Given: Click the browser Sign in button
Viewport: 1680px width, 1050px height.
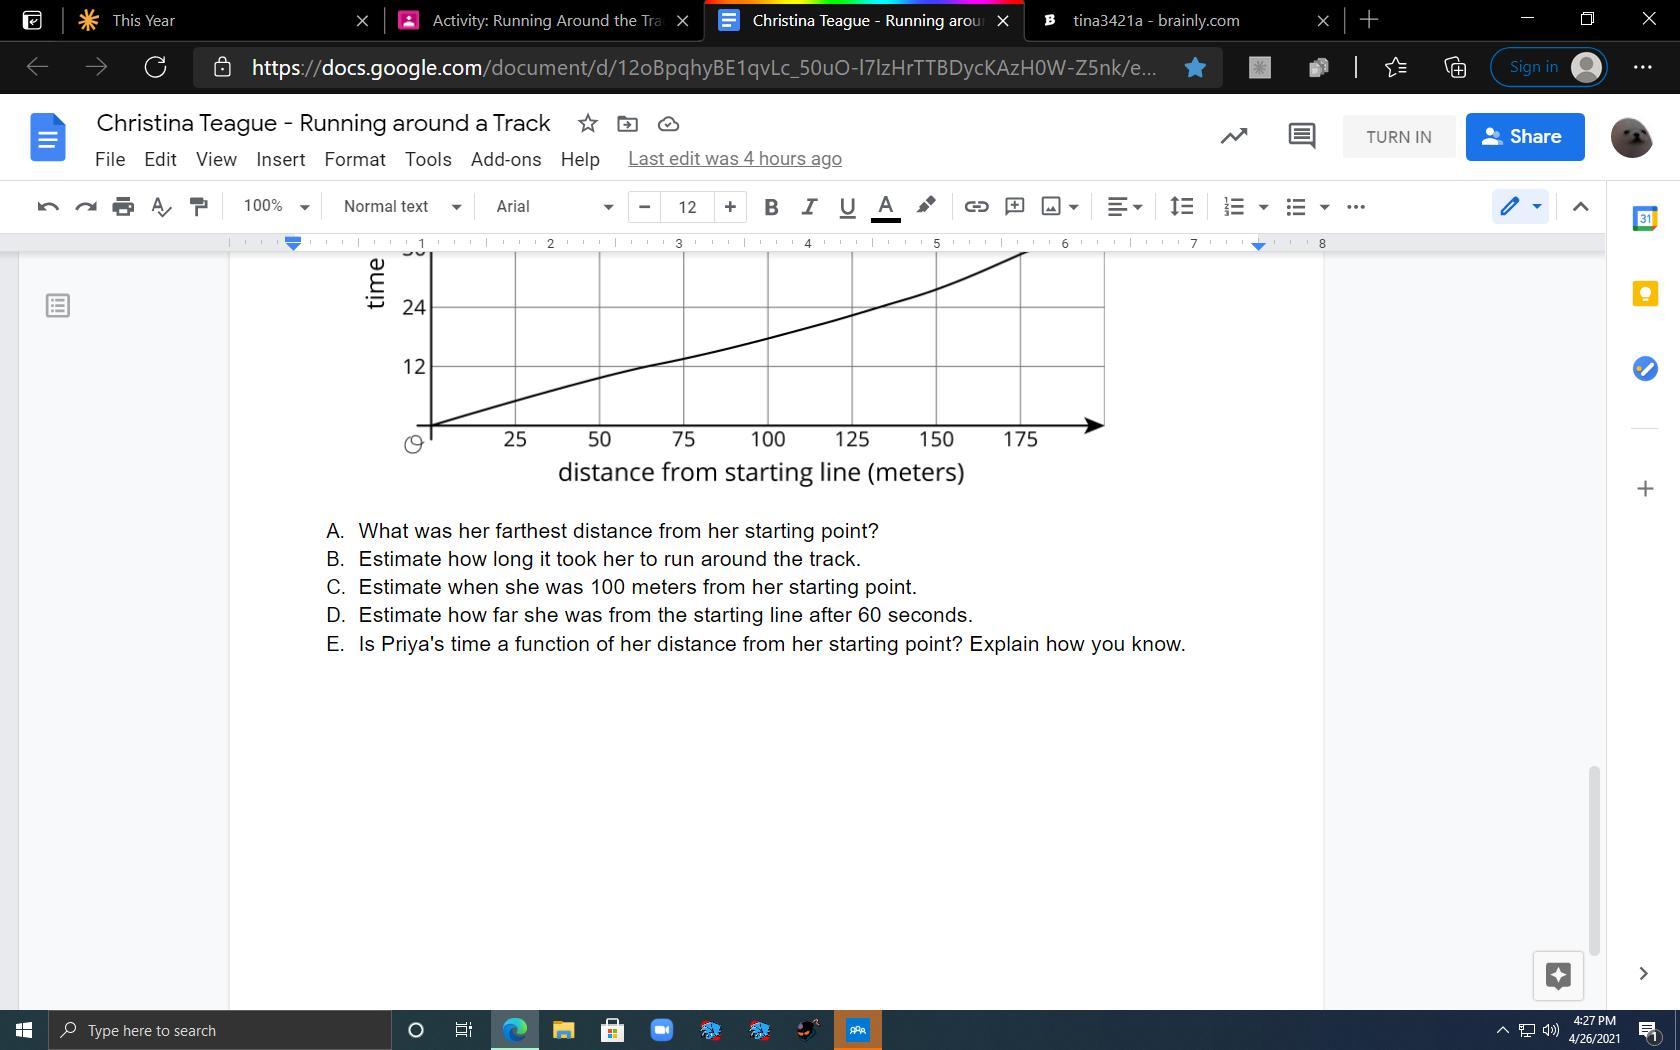Looking at the screenshot, I should click(1548, 67).
